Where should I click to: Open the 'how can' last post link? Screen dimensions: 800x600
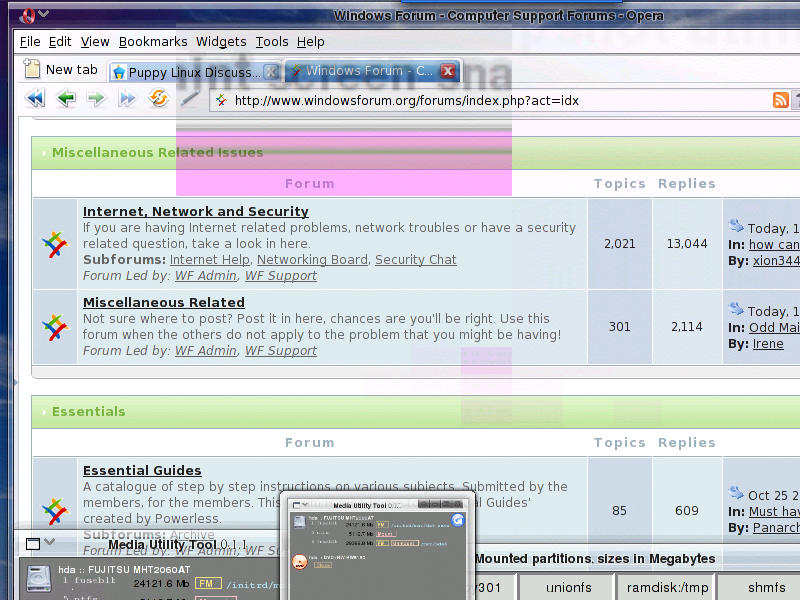(774, 245)
